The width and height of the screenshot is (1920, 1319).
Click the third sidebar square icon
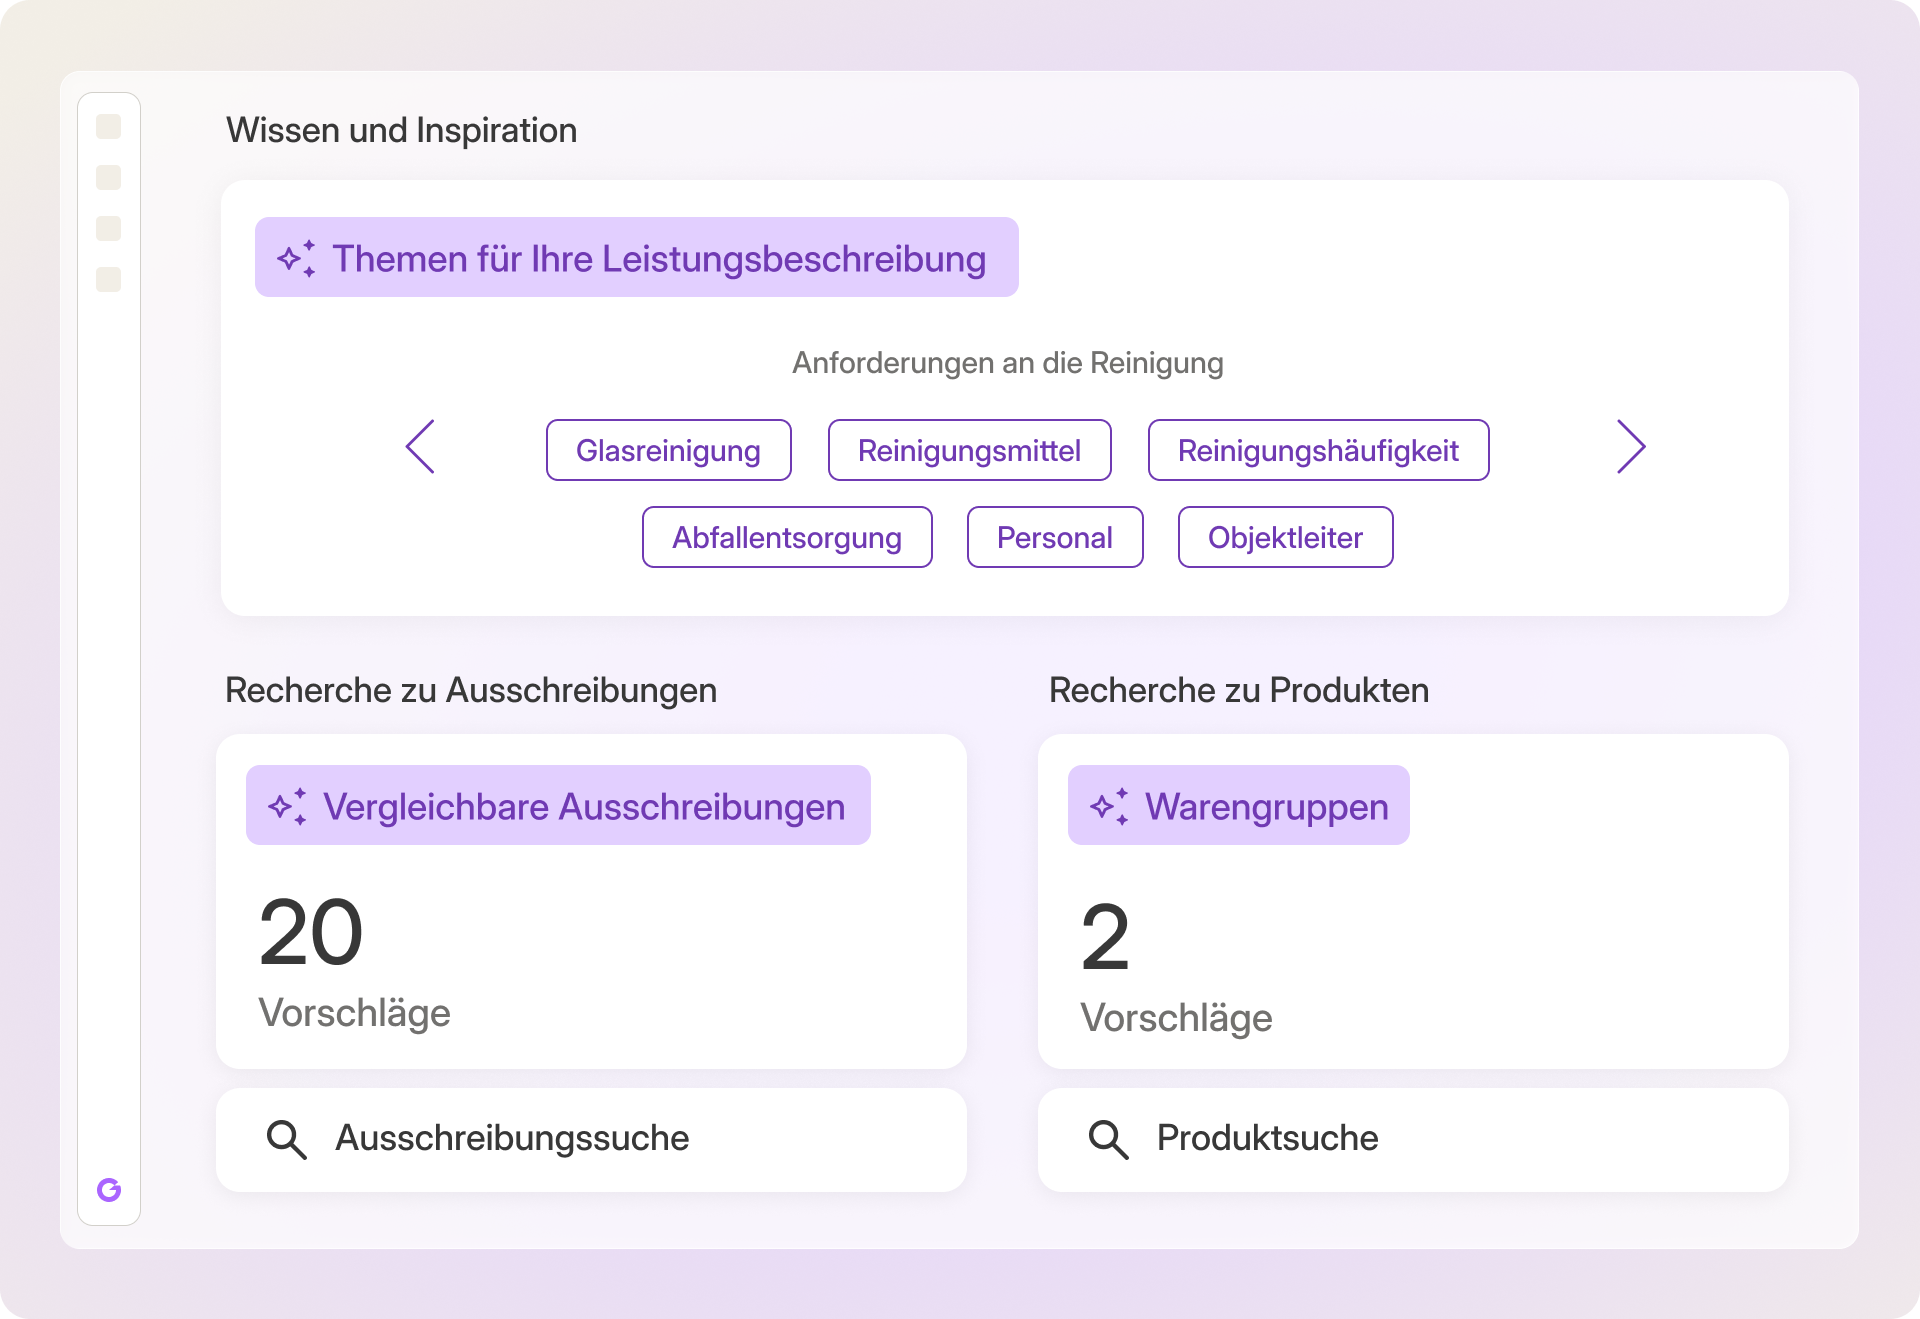(108, 229)
